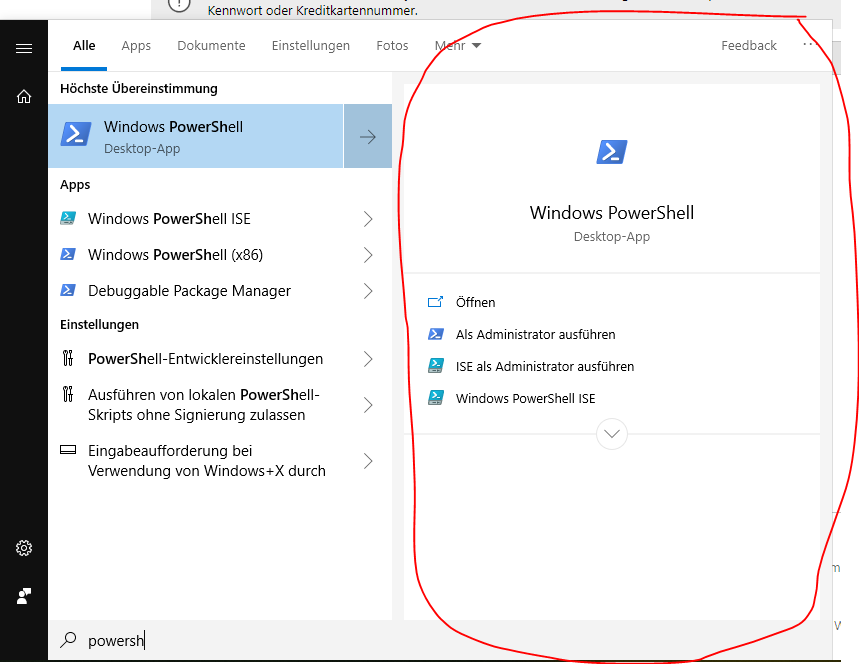Click in the search box containing powersh
This screenshot has height=664, width=859.
click(438, 640)
